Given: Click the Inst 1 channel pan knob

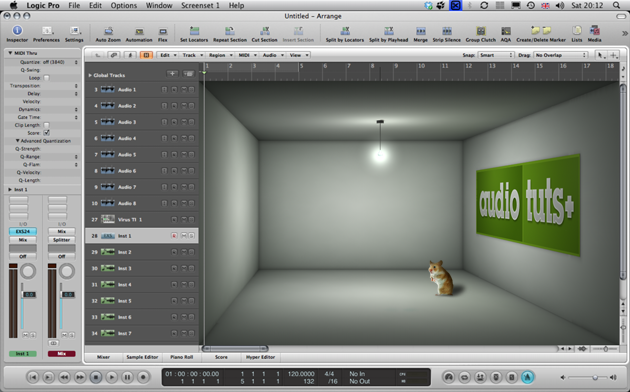Looking at the screenshot, I should (x=28, y=272).
